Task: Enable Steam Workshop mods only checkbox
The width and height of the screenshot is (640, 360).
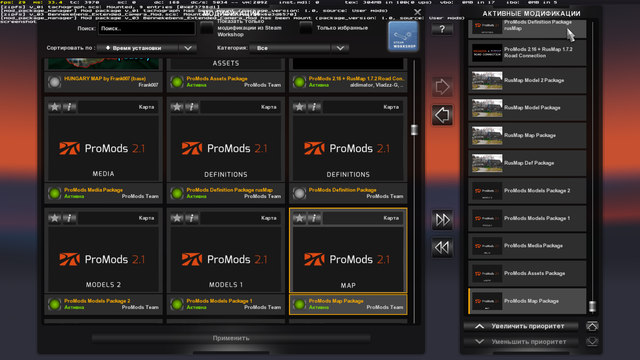Action: click(207, 28)
